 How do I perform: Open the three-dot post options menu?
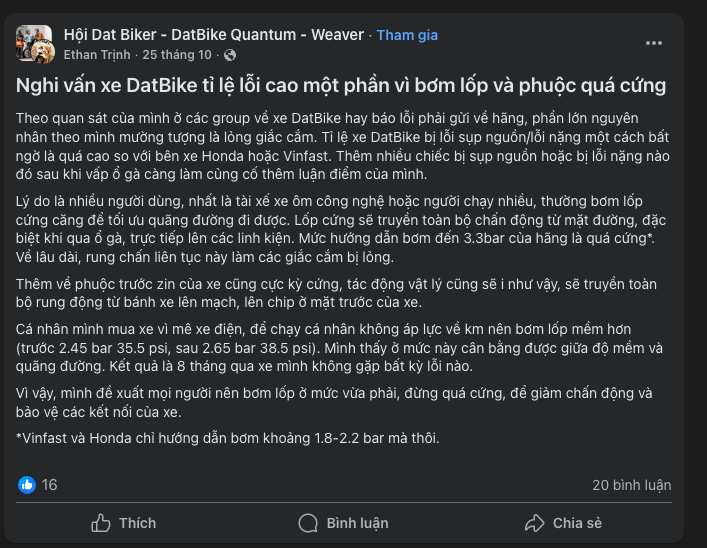[654, 43]
